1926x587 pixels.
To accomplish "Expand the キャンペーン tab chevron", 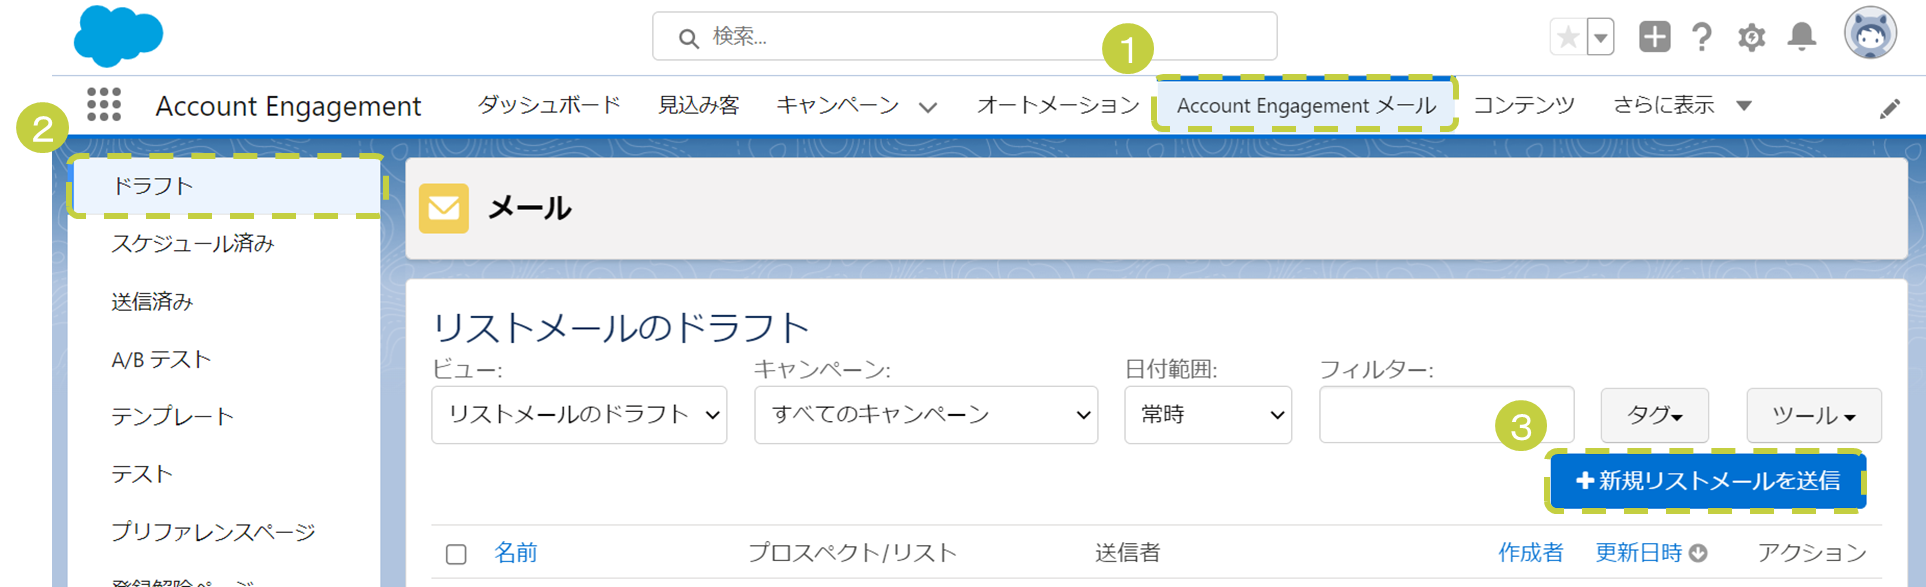I will pyautogui.click(x=928, y=107).
